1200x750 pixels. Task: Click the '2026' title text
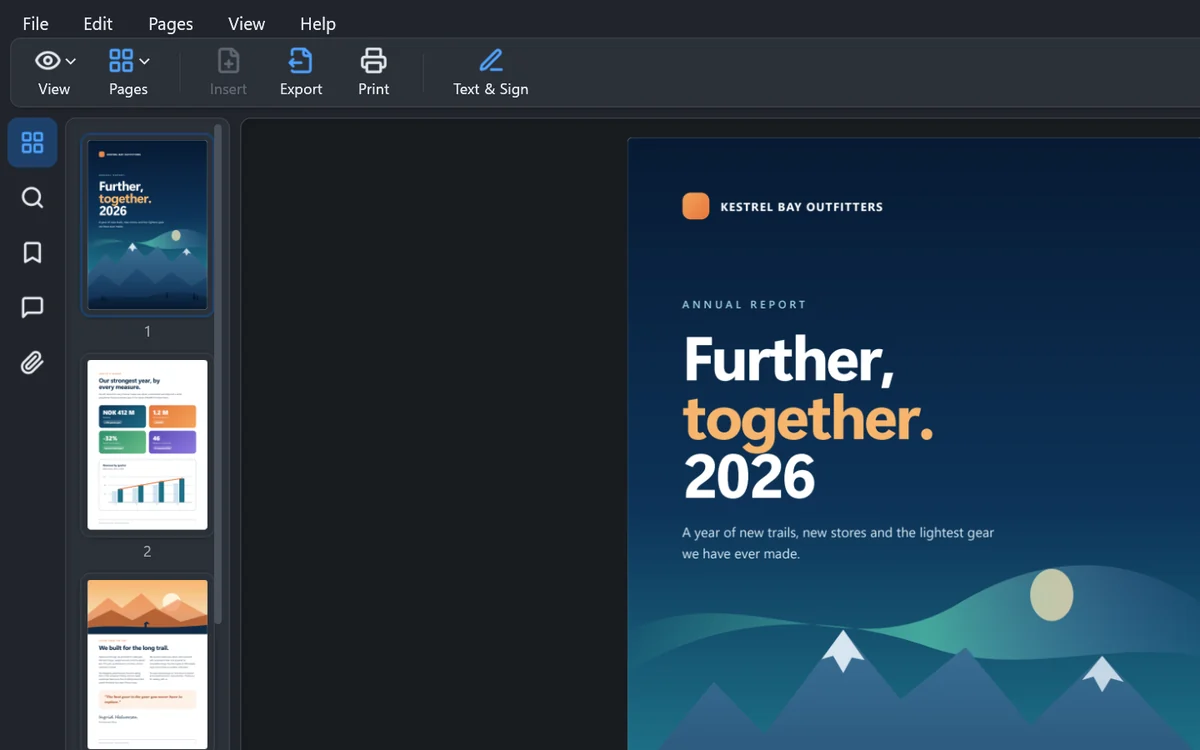(x=749, y=476)
